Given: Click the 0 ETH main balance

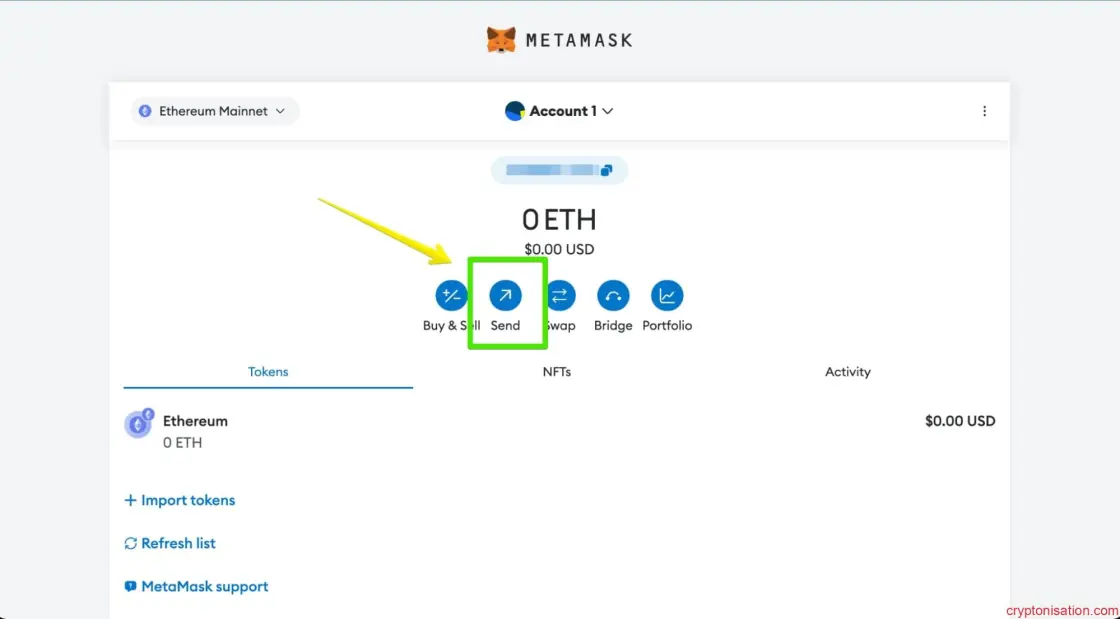Looking at the screenshot, I should pos(559,220).
